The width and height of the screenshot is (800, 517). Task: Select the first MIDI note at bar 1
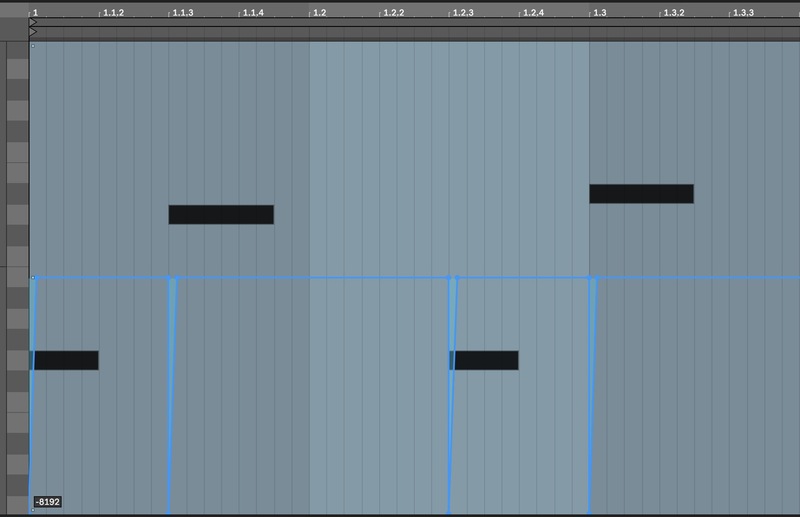point(66,360)
